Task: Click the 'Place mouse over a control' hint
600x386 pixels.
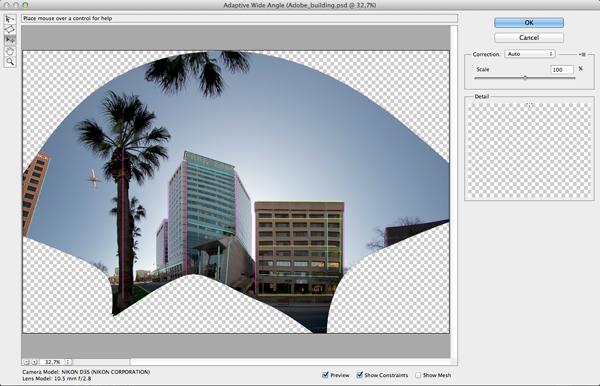Action: point(68,18)
